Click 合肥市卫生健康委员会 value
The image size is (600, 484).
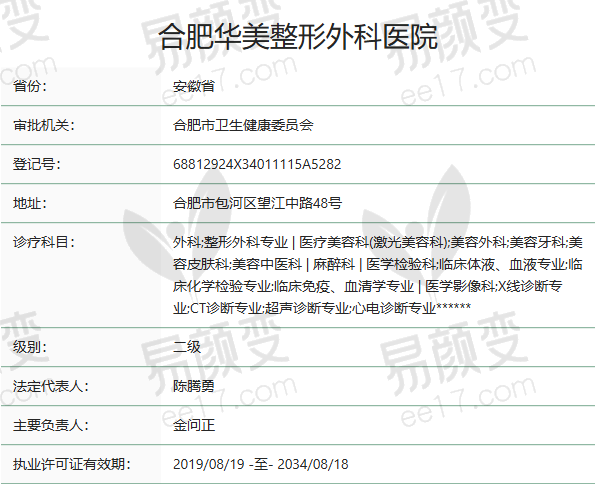[x=243, y=125]
